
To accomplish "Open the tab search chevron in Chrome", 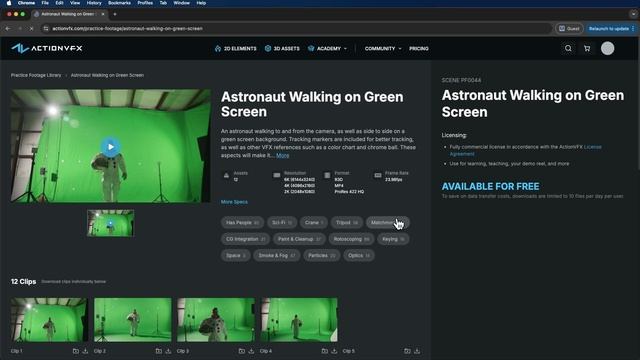I will tap(633, 14).
